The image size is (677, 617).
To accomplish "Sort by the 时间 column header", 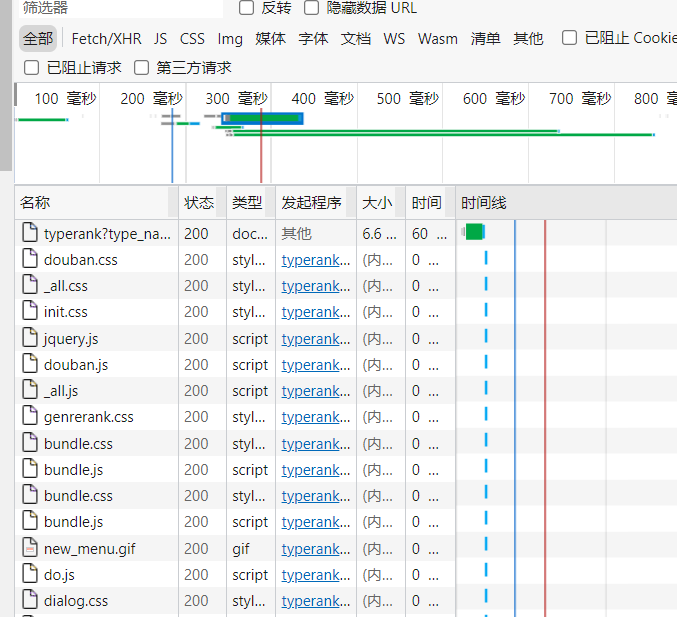I will (x=430, y=203).
